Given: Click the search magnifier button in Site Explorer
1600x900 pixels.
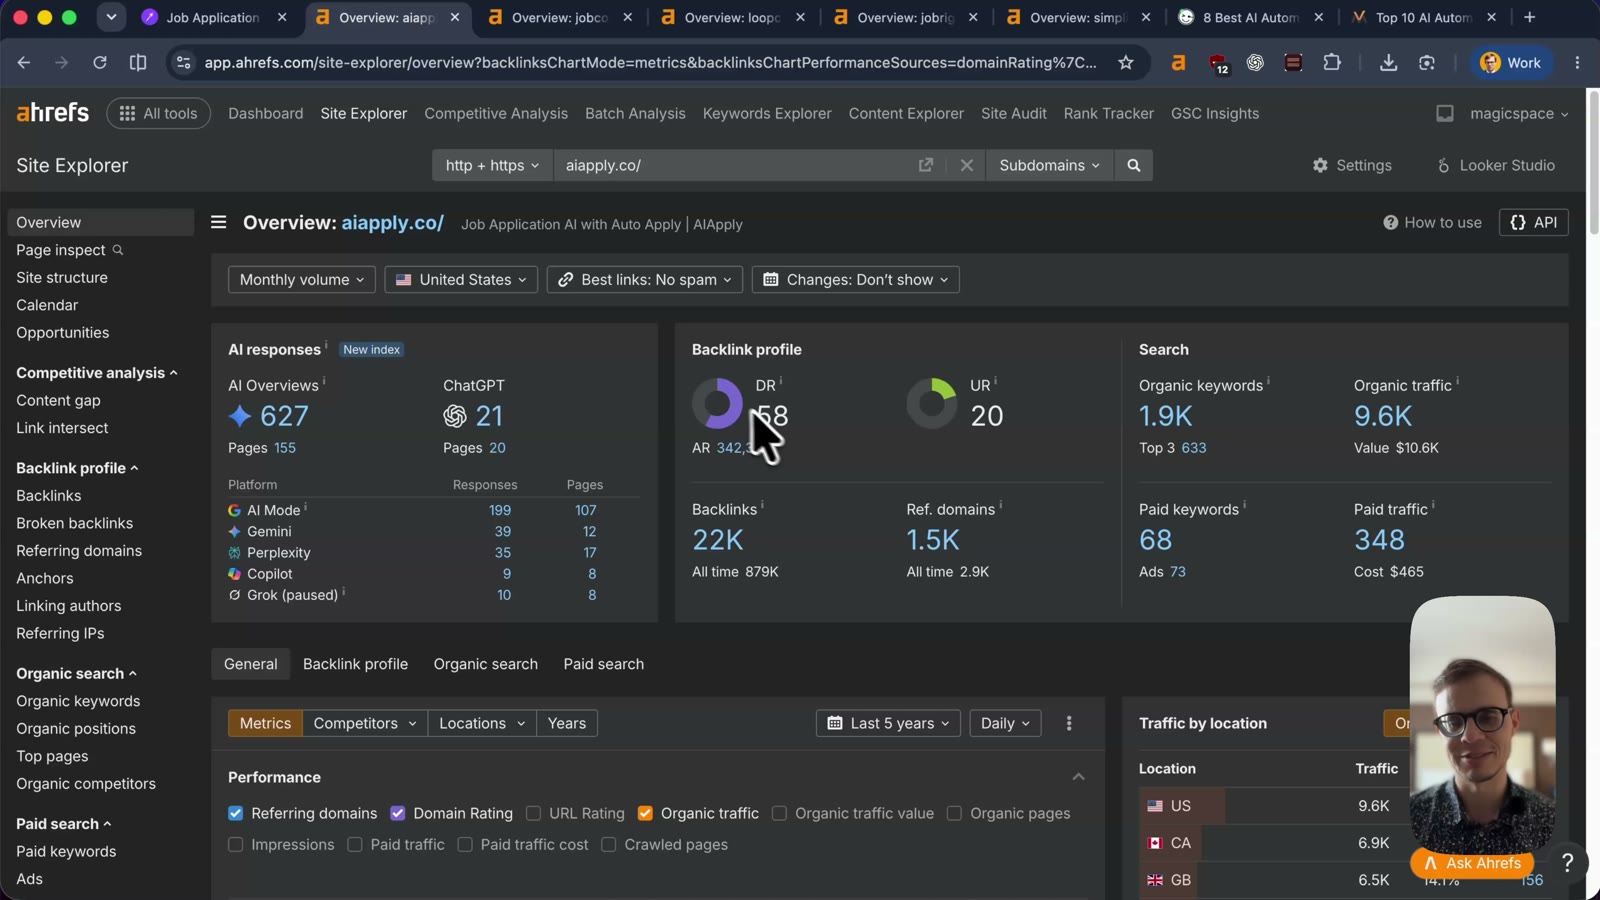Looking at the screenshot, I should [x=1133, y=165].
